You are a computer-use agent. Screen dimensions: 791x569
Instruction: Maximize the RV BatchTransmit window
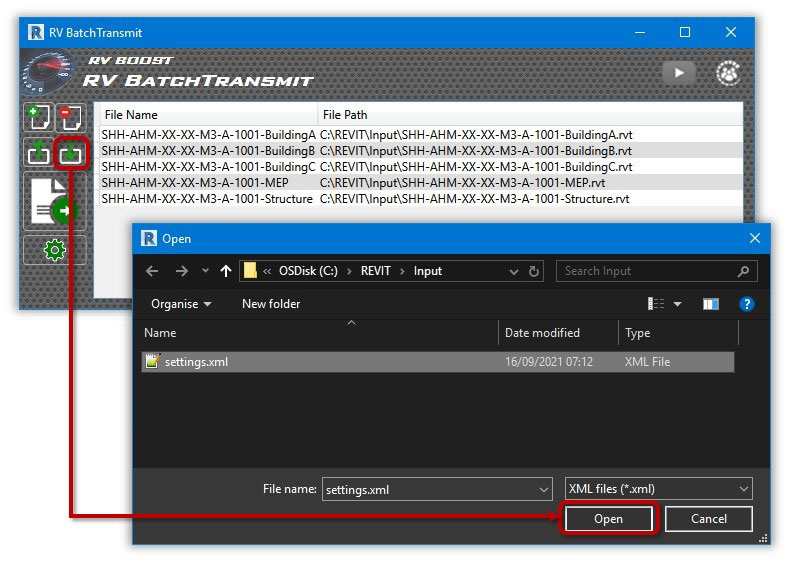click(x=685, y=32)
